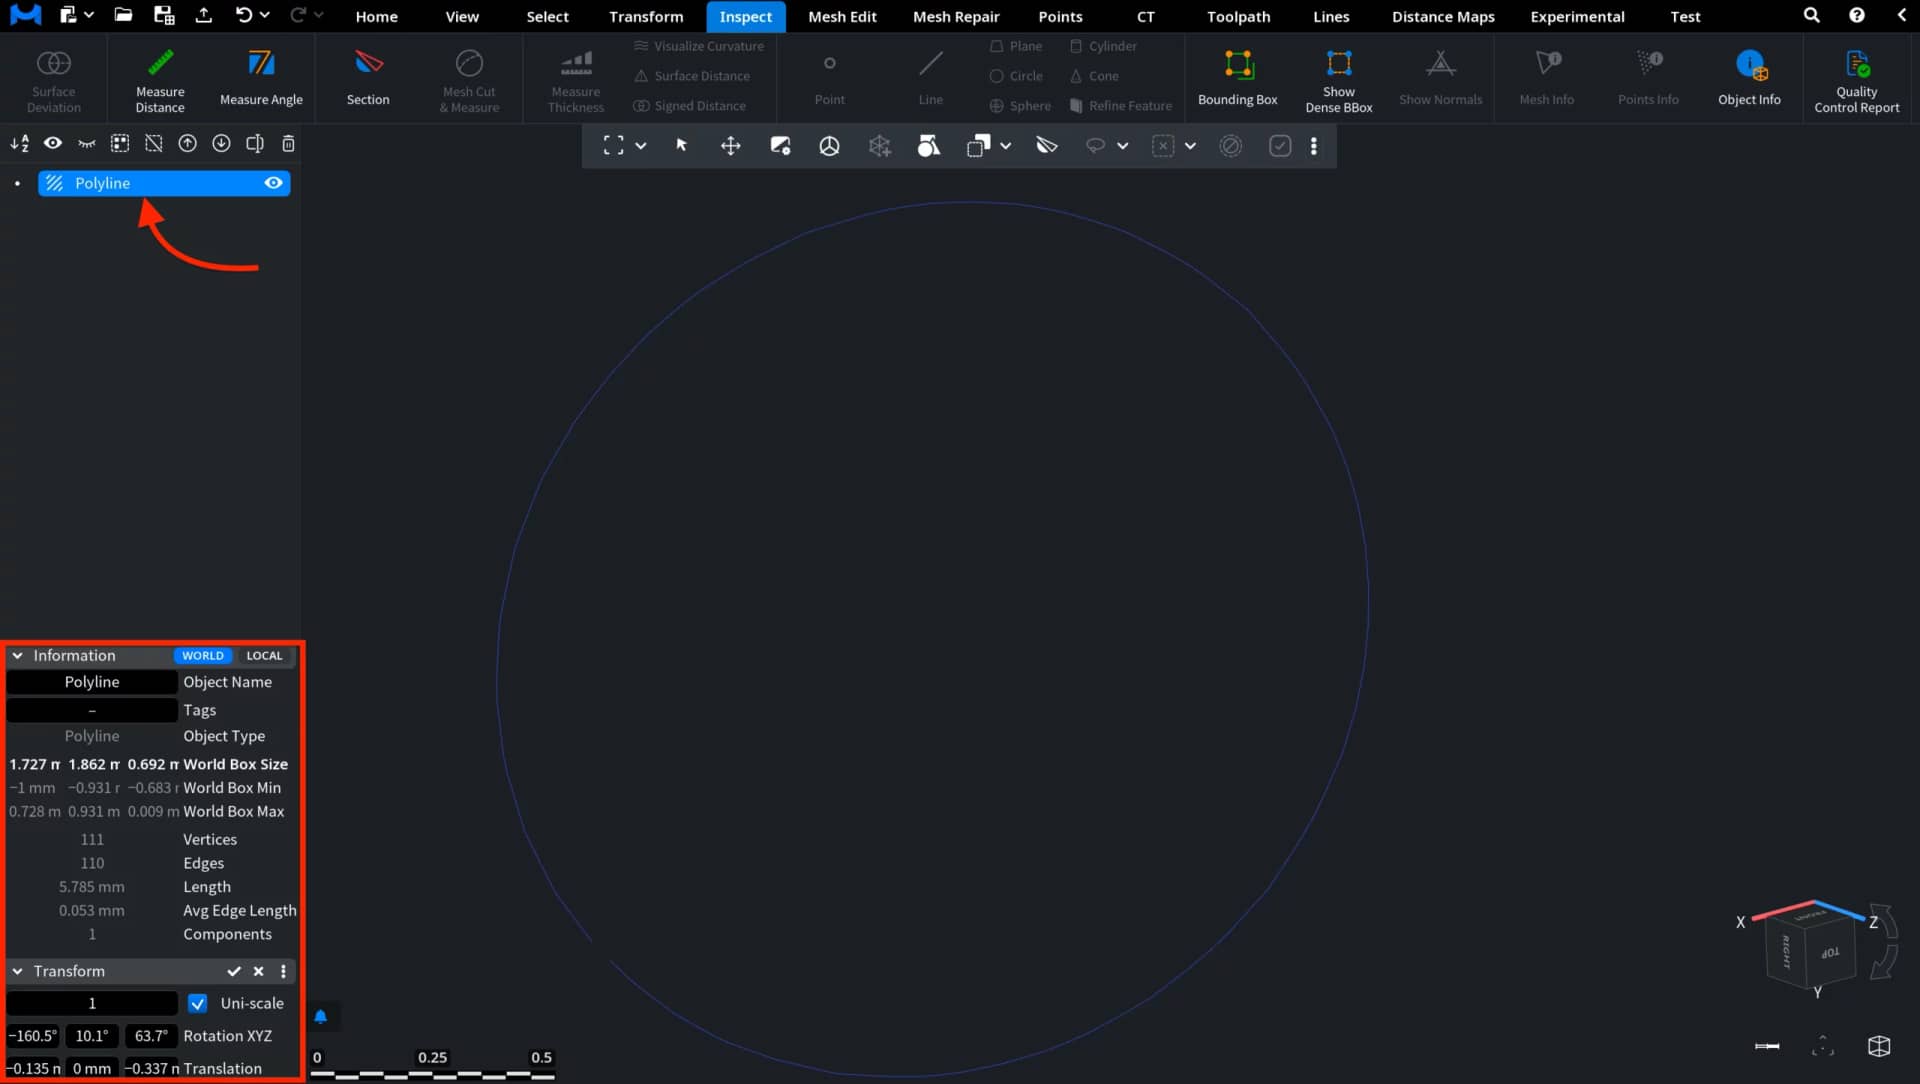This screenshot has height=1084, width=1920.
Task: Click the delete trash icon in scene toolbar
Action: (x=288, y=143)
